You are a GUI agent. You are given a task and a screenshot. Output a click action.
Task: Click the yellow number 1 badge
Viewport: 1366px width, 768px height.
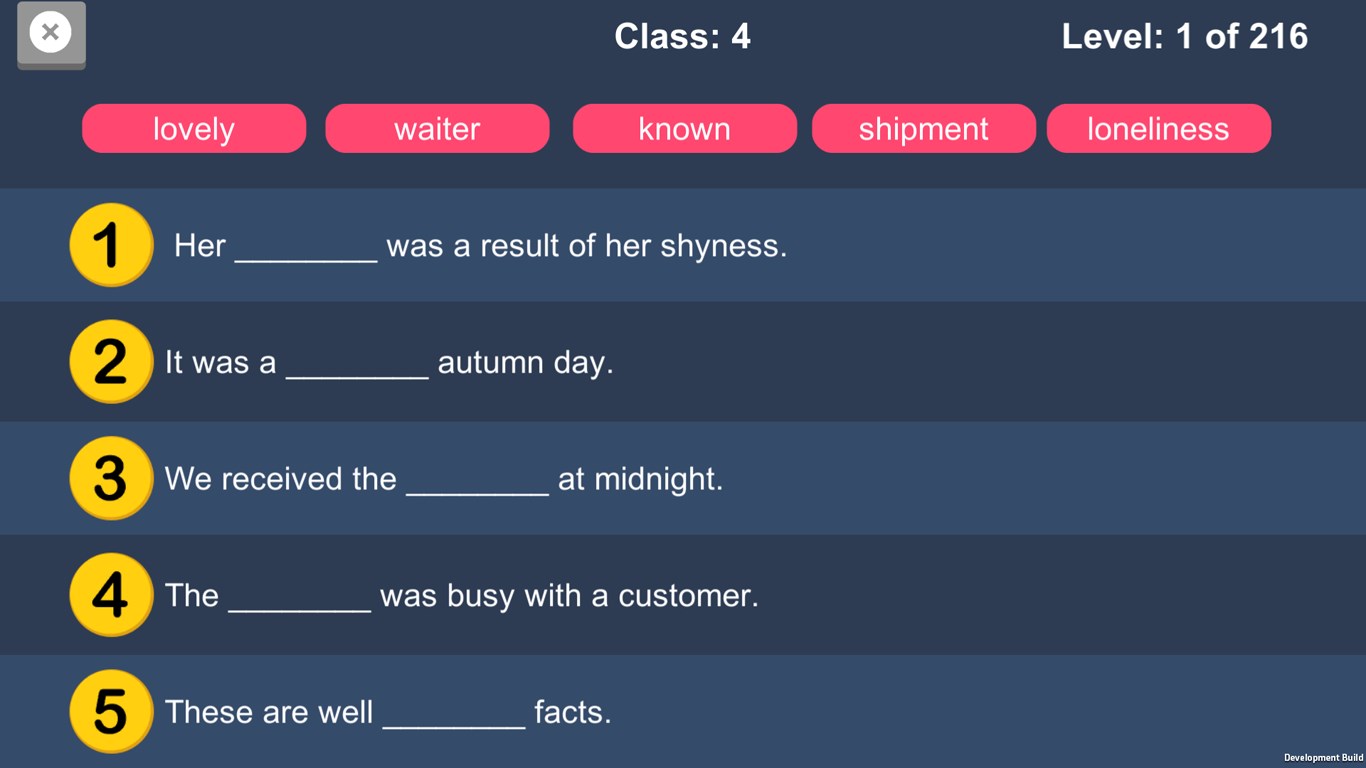click(x=111, y=245)
